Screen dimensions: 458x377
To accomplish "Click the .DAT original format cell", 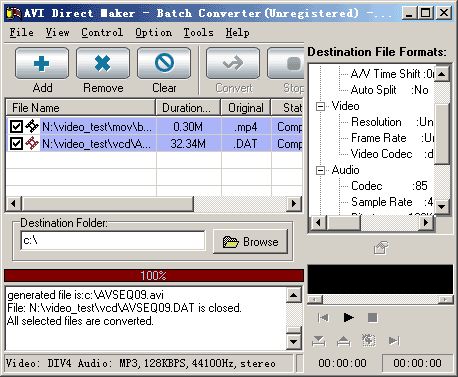I will tap(246, 144).
